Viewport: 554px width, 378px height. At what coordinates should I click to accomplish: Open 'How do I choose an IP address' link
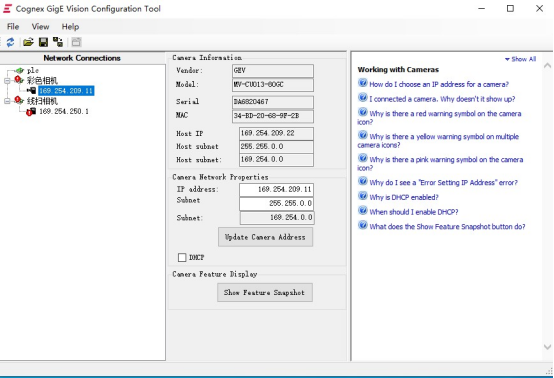click(x=439, y=84)
